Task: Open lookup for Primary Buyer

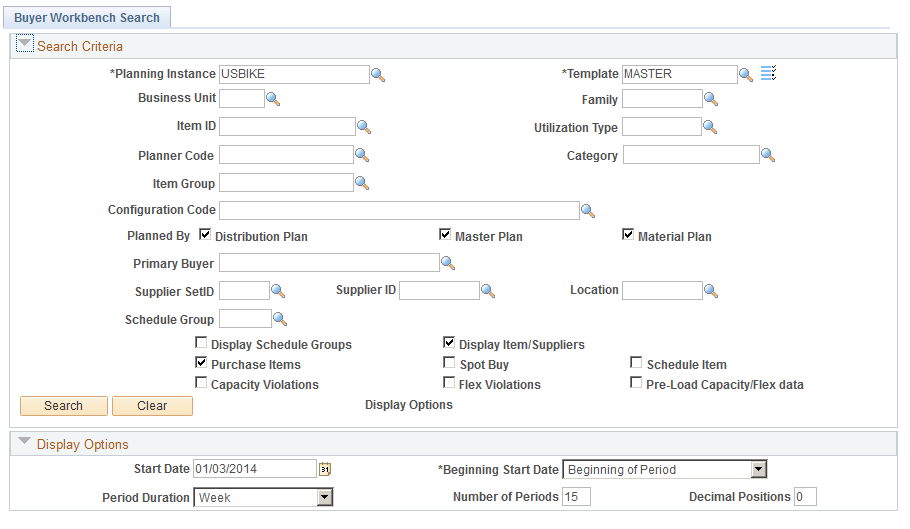Action: 447,263
